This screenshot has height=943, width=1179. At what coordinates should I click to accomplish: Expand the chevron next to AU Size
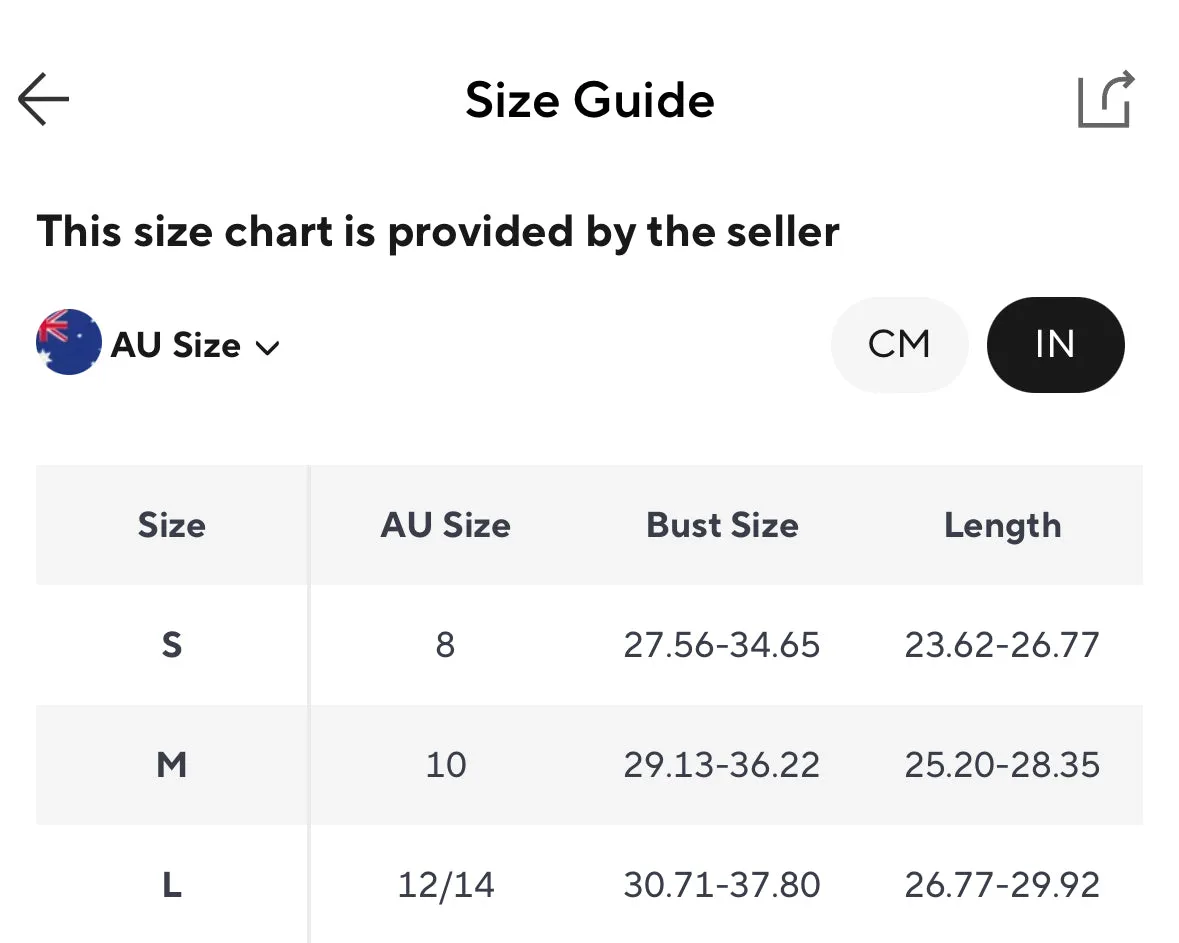(x=268, y=347)
